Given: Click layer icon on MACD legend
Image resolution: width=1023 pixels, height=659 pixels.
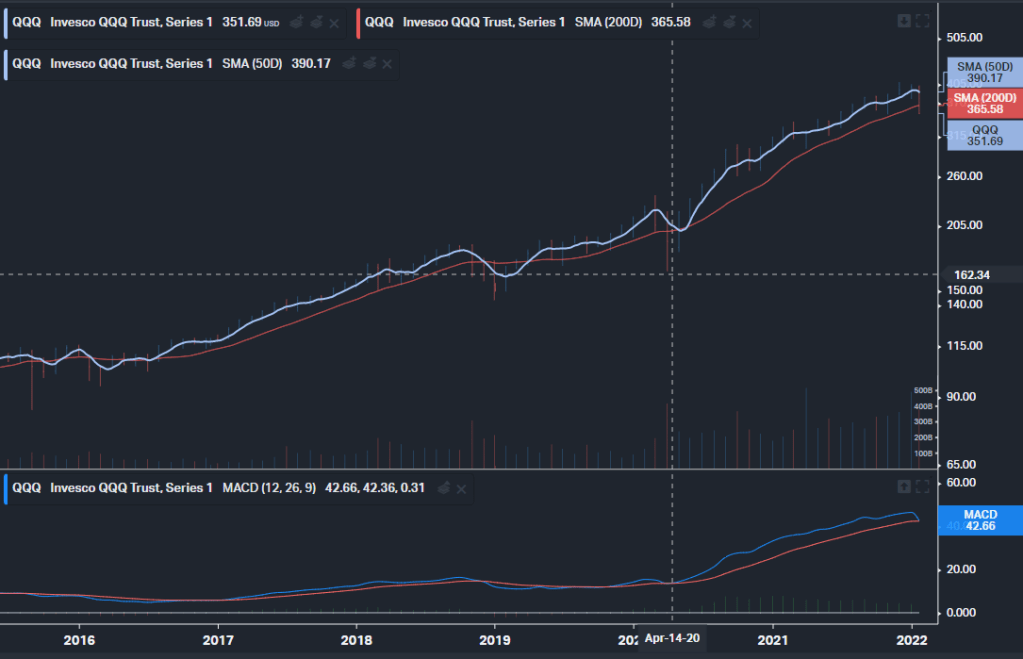Looking at the screenshot, I should 443,488.
